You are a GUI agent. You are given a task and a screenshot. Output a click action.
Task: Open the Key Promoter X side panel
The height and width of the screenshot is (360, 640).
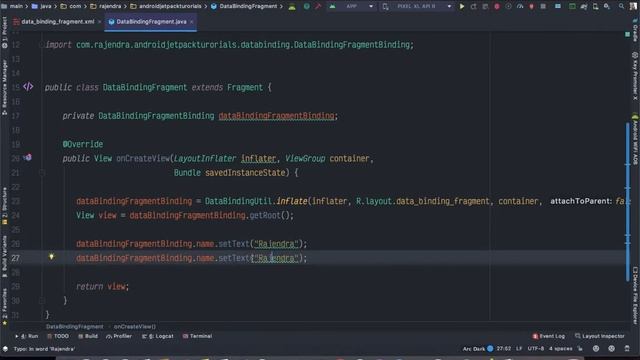(635, 76)
